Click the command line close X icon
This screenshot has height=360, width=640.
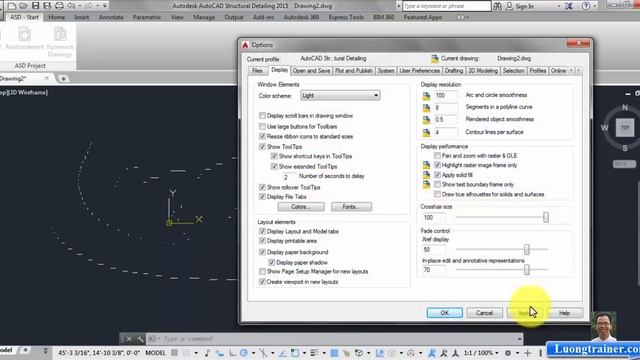click(129, 339)
